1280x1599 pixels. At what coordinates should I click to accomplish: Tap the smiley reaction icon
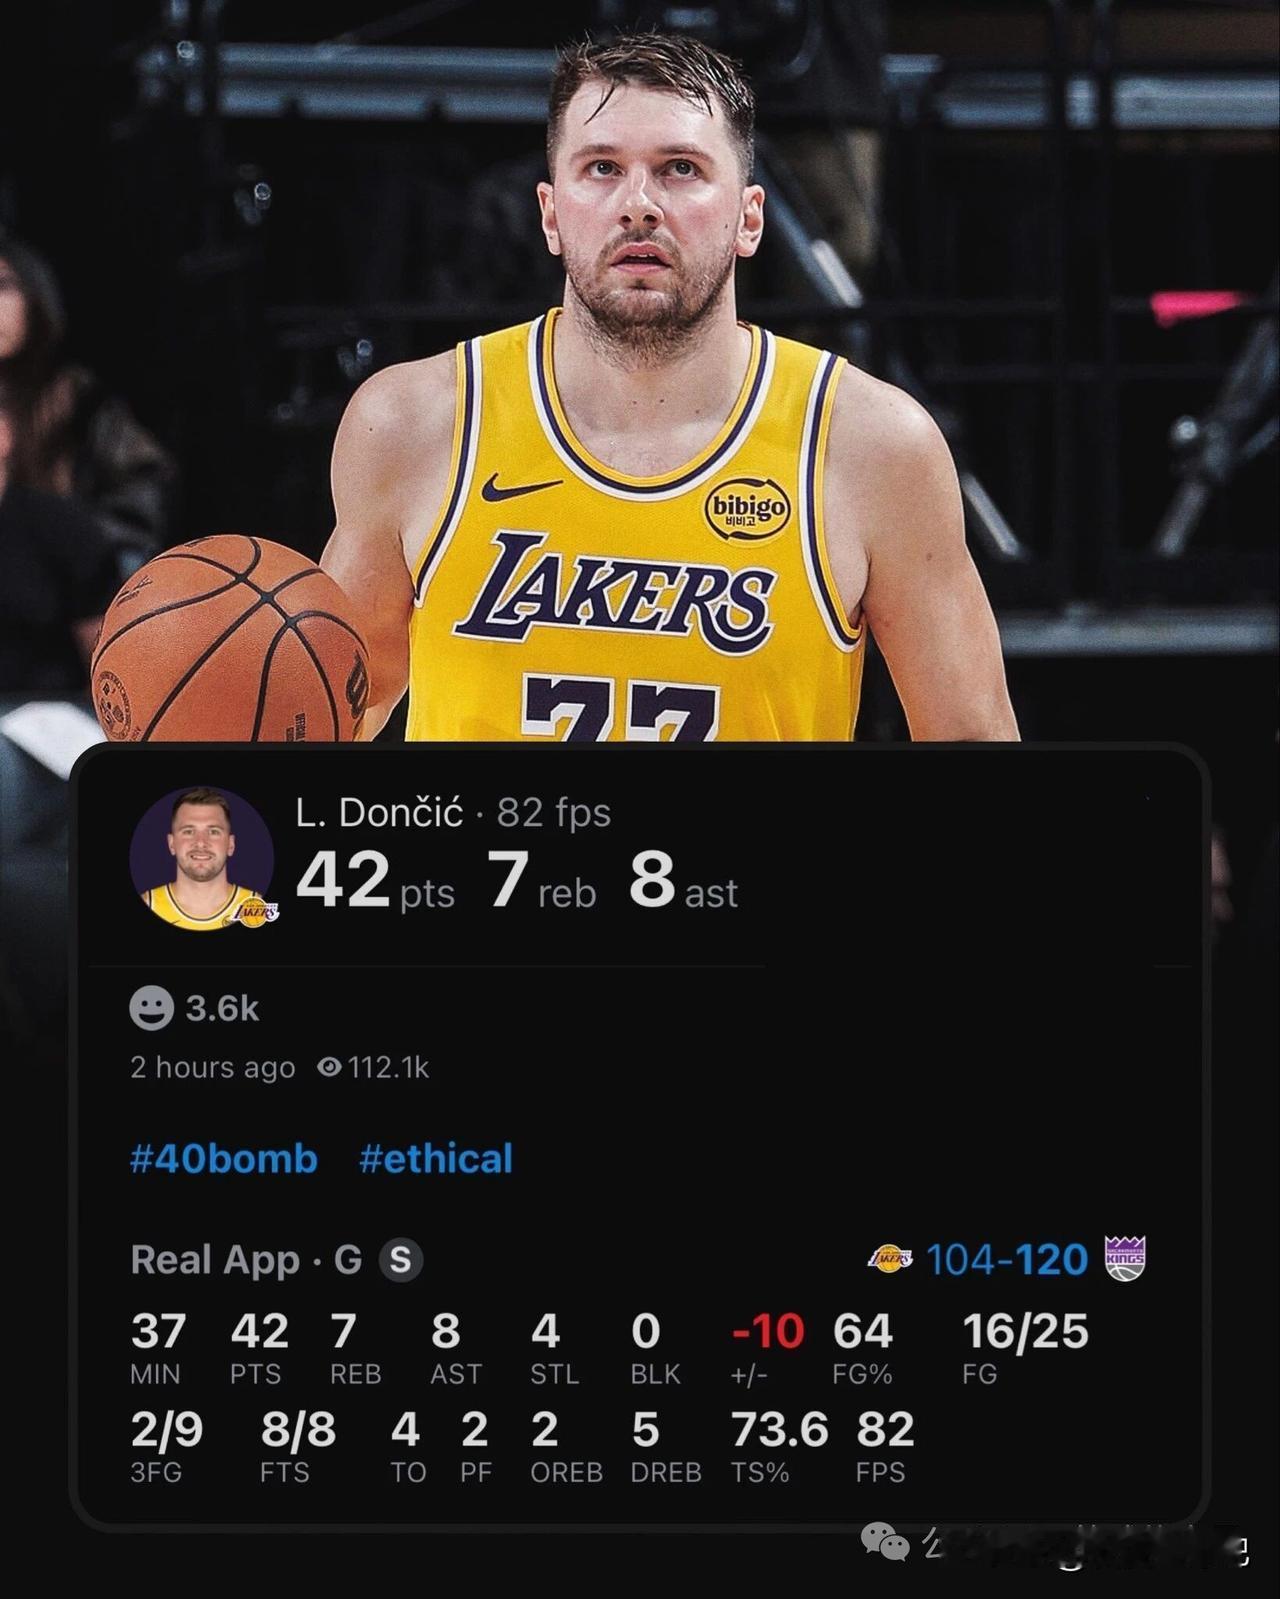coord(151,1008)
